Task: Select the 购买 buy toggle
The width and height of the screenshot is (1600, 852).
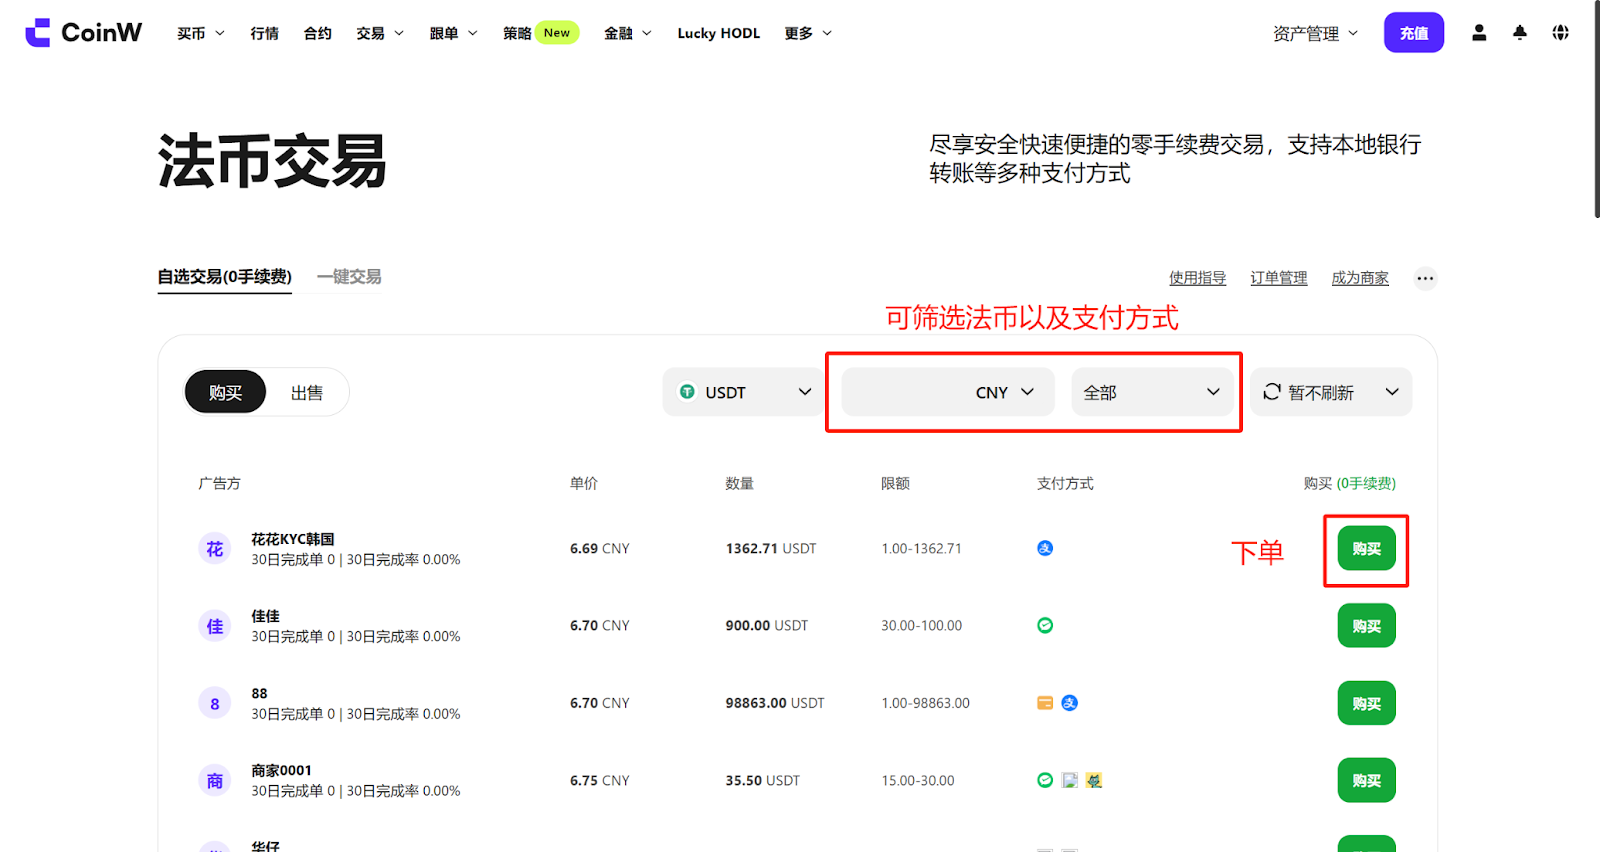Action: [x=225, y=392]
